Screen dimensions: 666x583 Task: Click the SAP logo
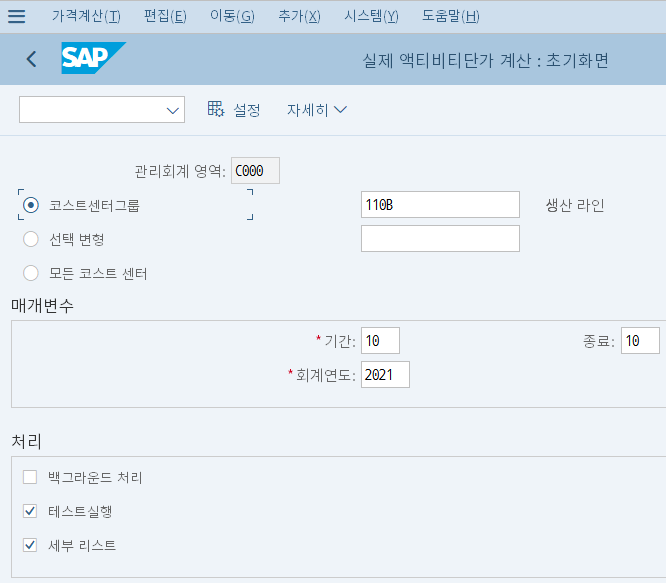tap(93, 58)
